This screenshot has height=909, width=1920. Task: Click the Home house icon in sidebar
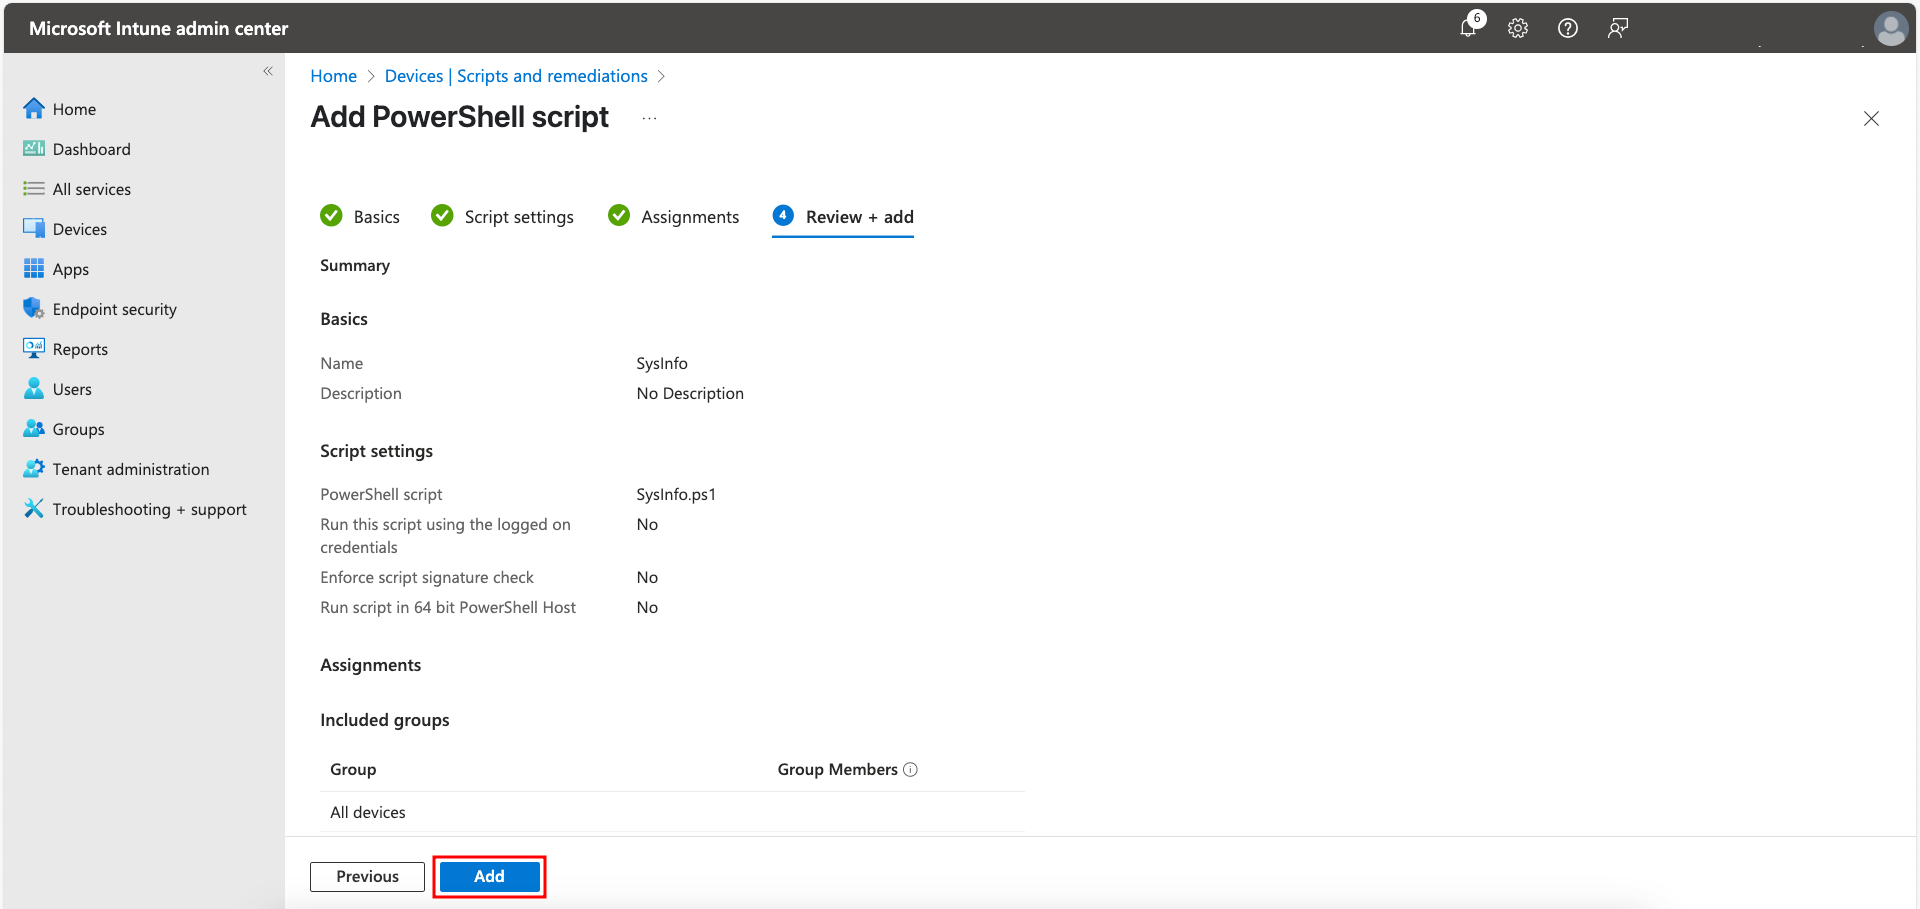[34, 108]
